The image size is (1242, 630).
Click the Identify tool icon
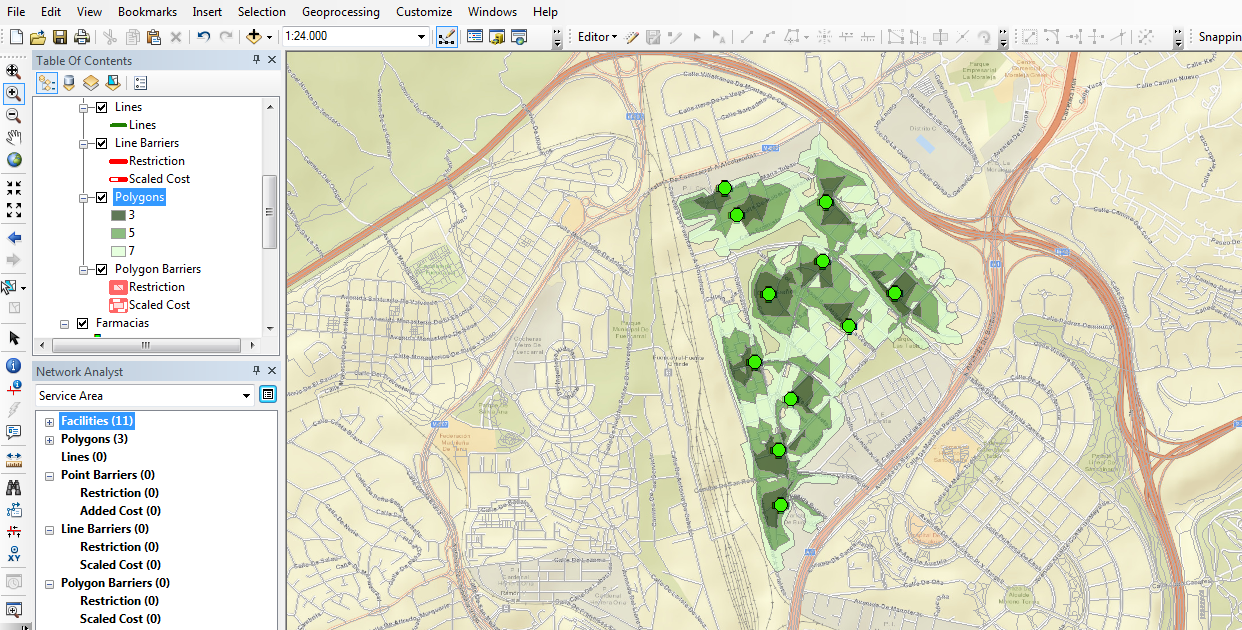[x=14, y=366]
